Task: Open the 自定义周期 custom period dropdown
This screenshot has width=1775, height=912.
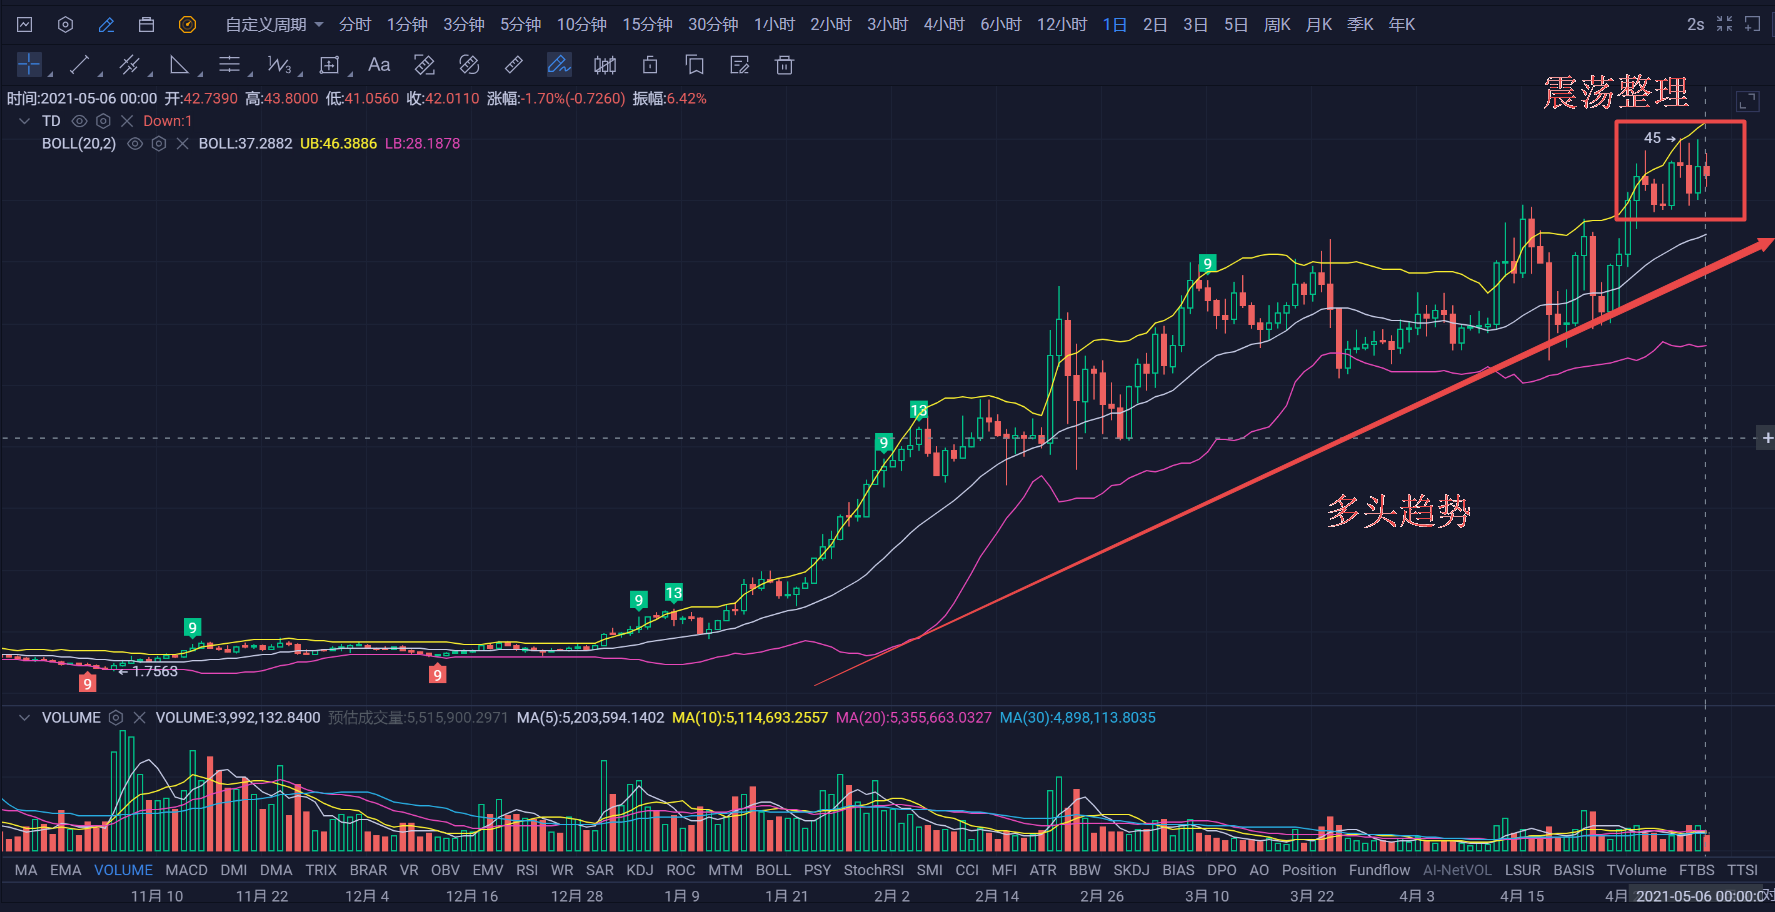Action: point(274,24)
